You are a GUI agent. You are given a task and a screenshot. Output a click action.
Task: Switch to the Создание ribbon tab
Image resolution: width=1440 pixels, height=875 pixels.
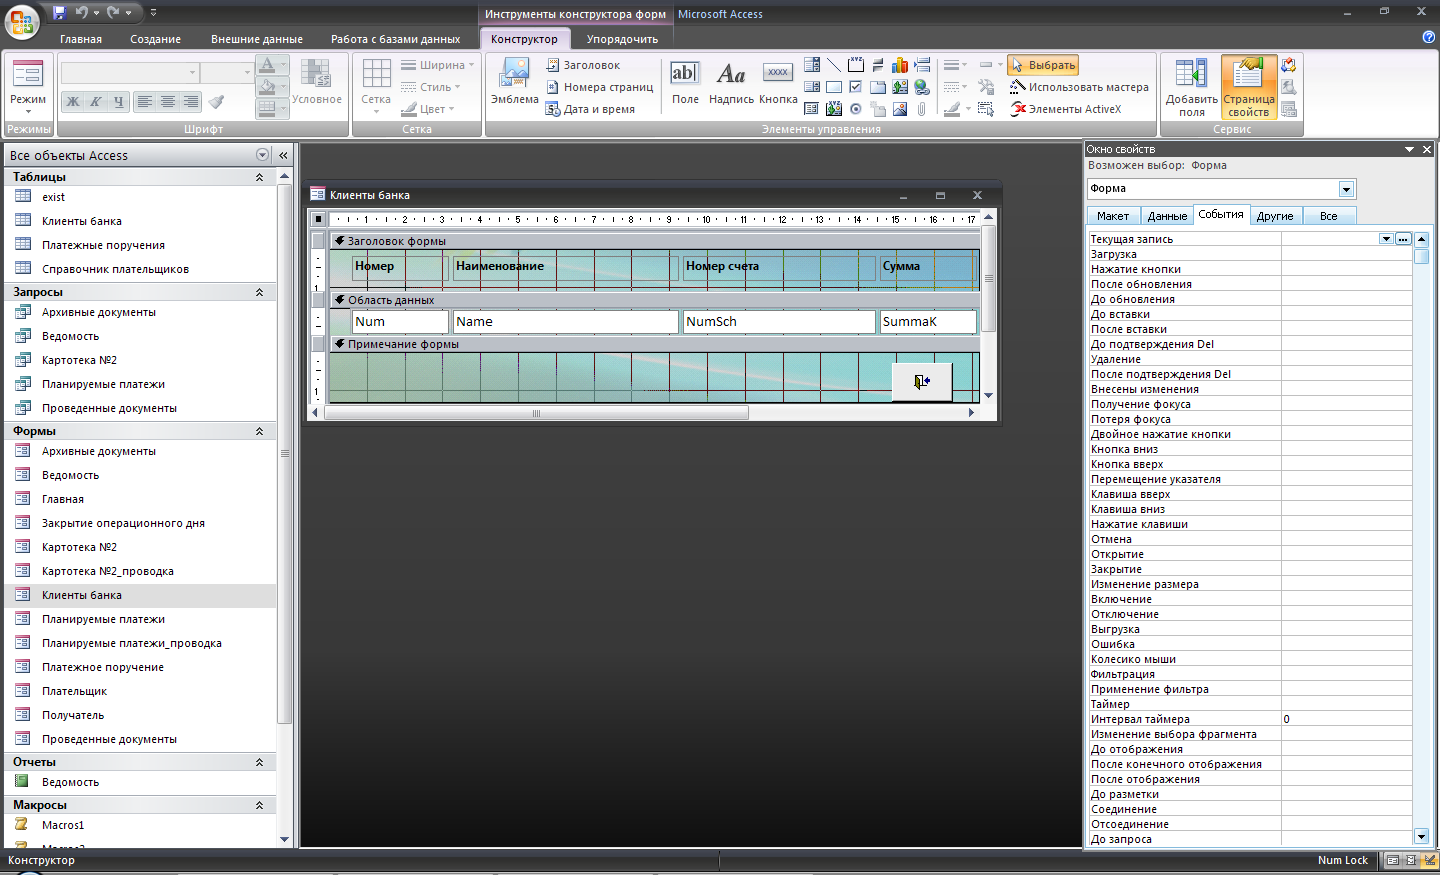click(155, 39)
